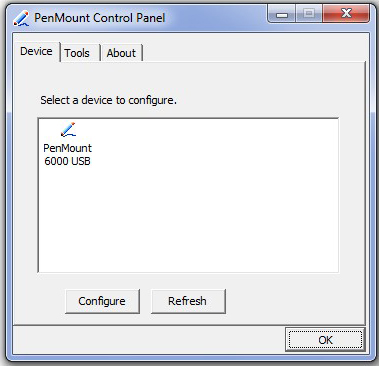Click blank panel area left of Configure

40,301
